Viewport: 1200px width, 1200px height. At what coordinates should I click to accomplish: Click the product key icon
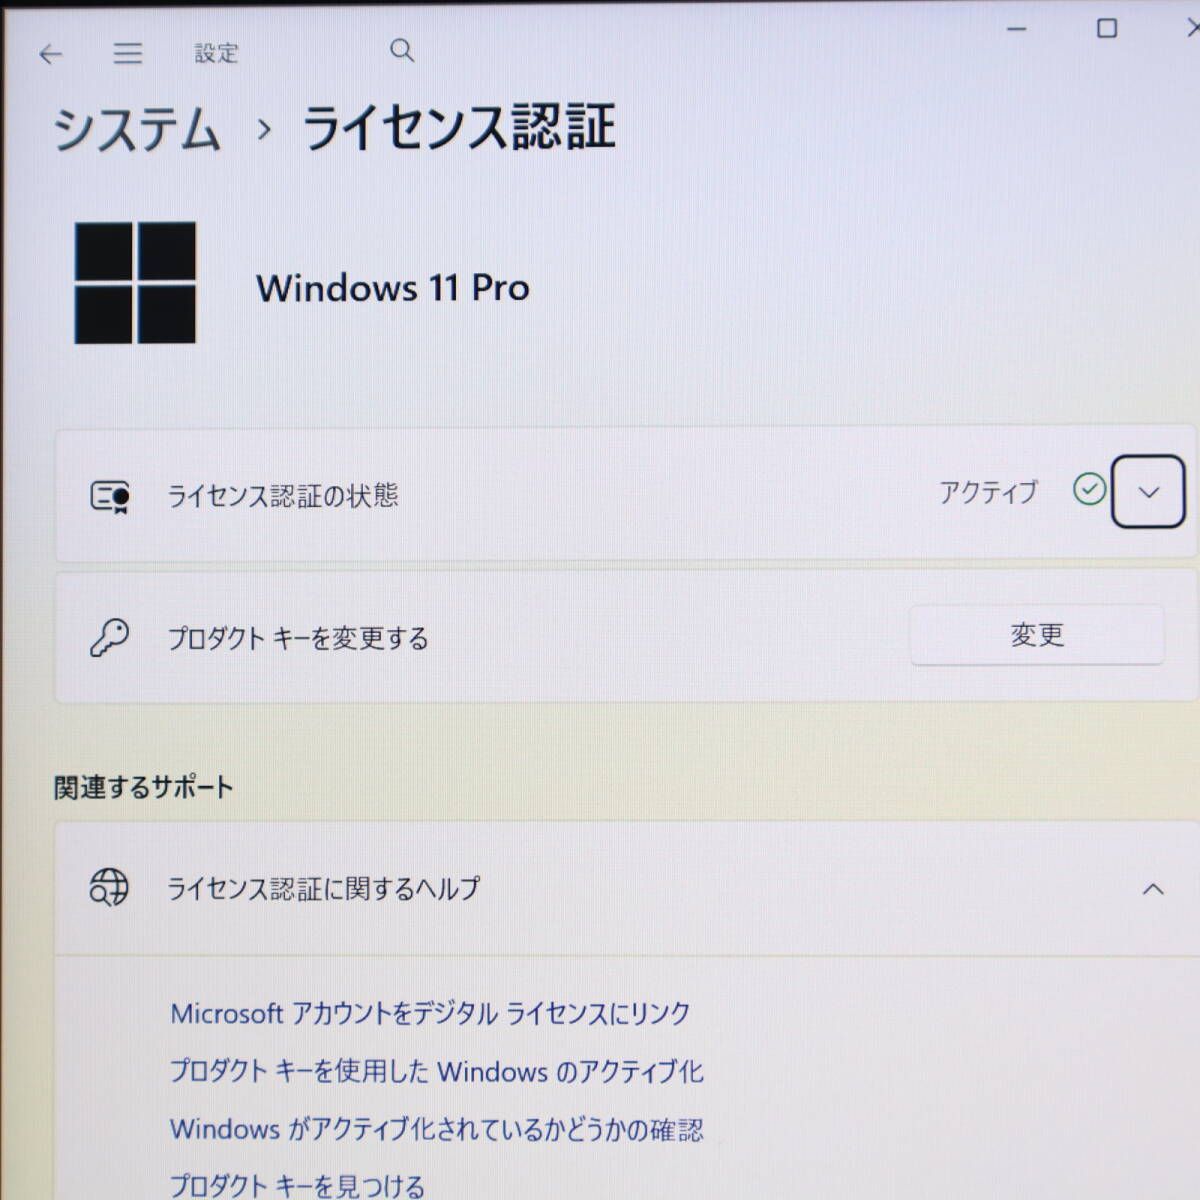109,637
